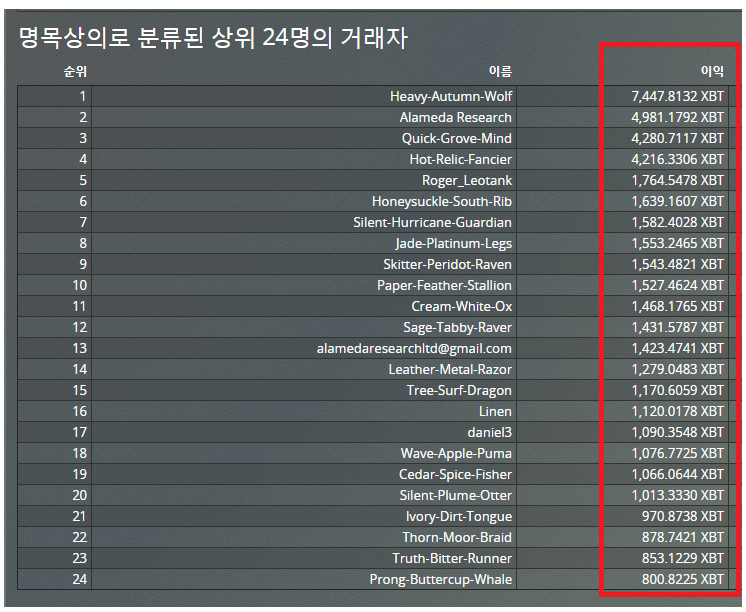The width and height of the screenshot is (746, 612).
Task: Click profit value 1,423.4741 XBT
Action: coord(677,348)
